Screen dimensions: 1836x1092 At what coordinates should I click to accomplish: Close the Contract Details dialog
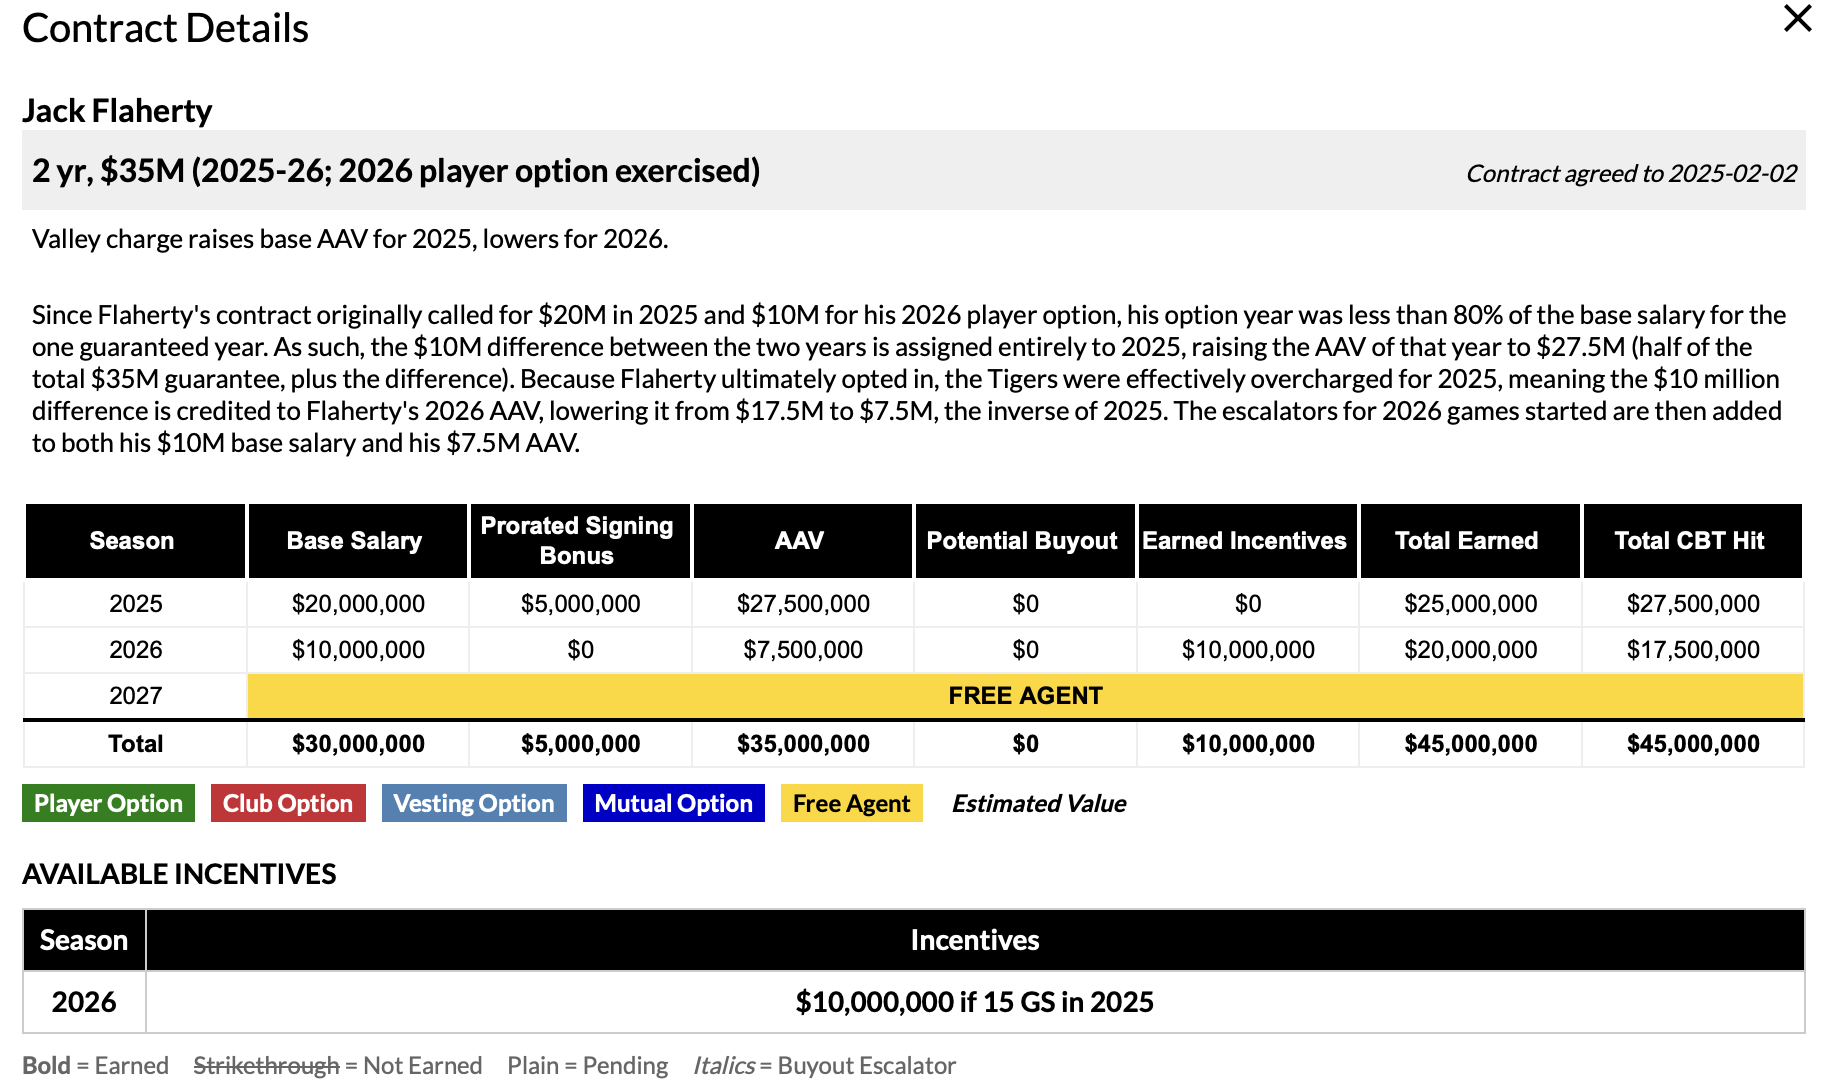point(1797,19)
